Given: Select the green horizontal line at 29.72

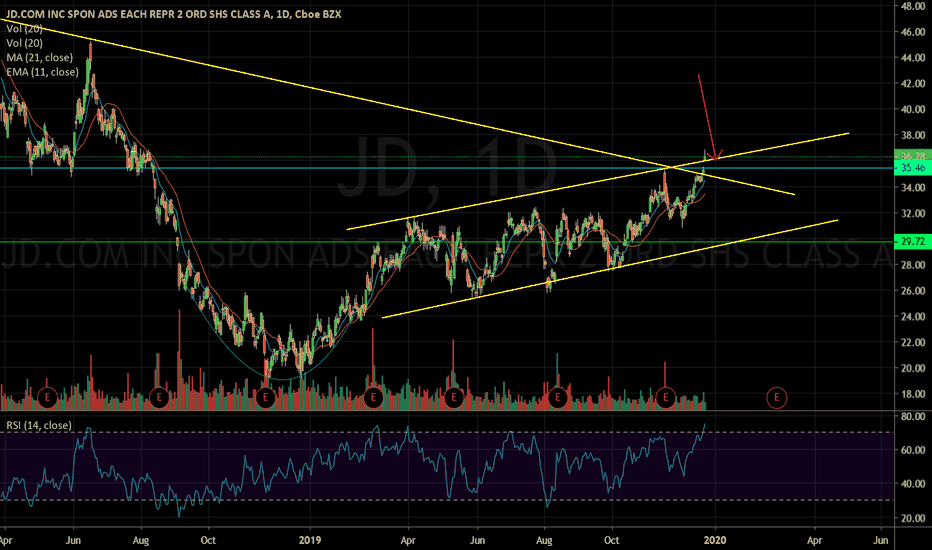Looking at the screenshot, I should tap(447, 241).
